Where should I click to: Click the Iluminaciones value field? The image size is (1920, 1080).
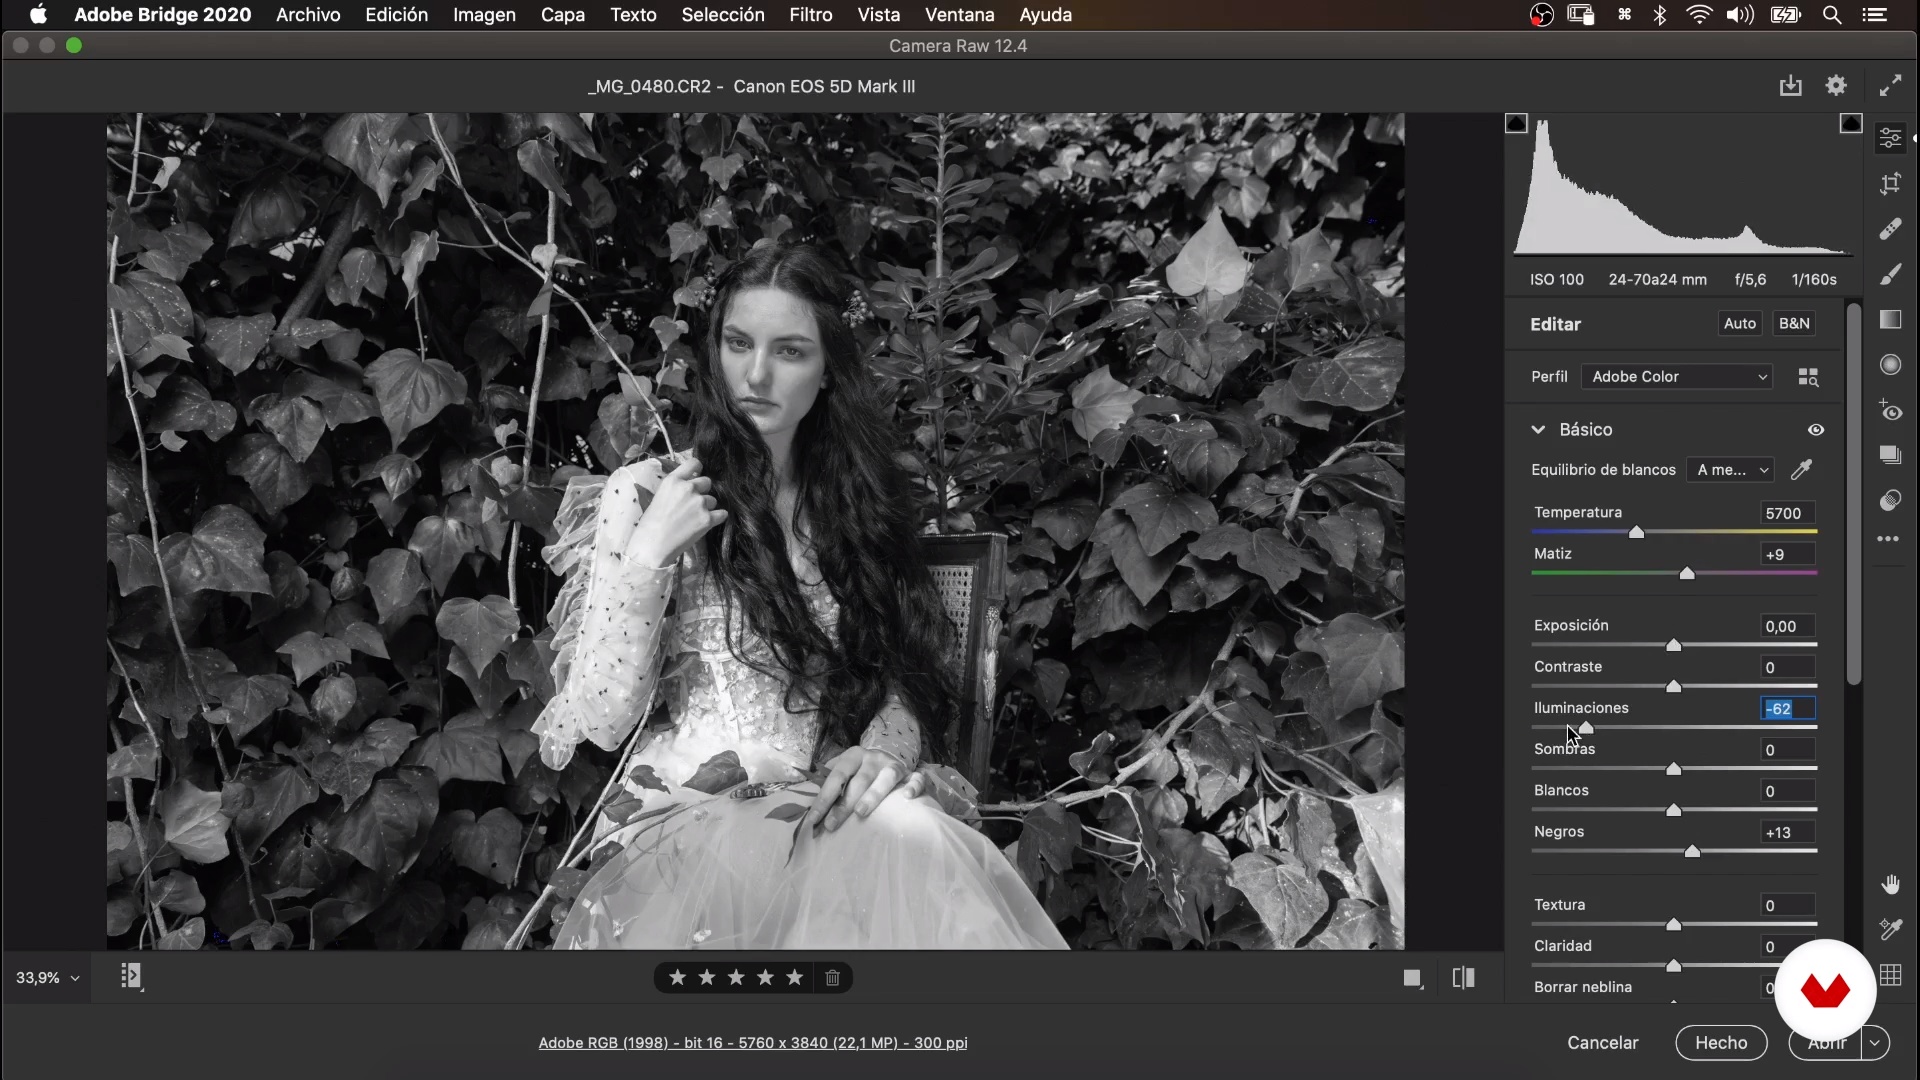(x=1787, y=708)
